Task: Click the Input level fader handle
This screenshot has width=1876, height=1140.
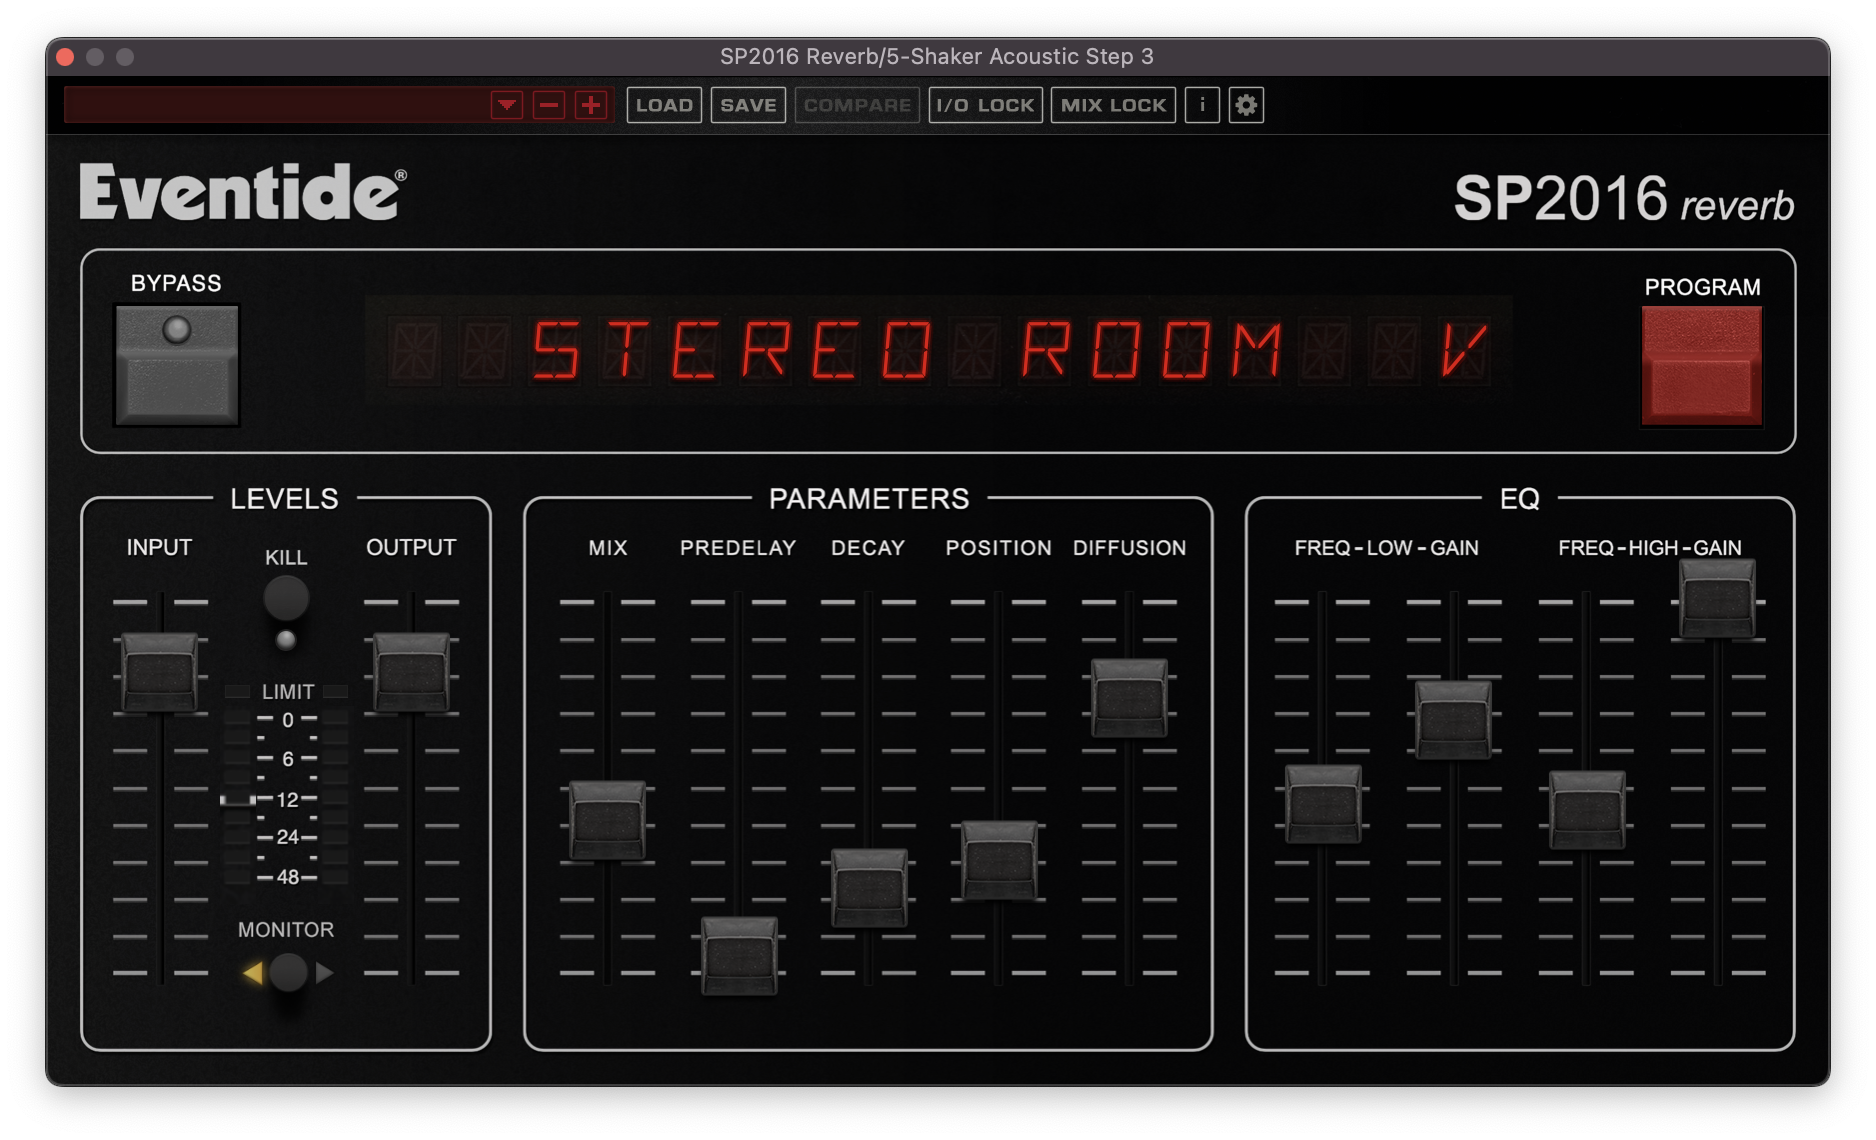Action: [159, 672]
